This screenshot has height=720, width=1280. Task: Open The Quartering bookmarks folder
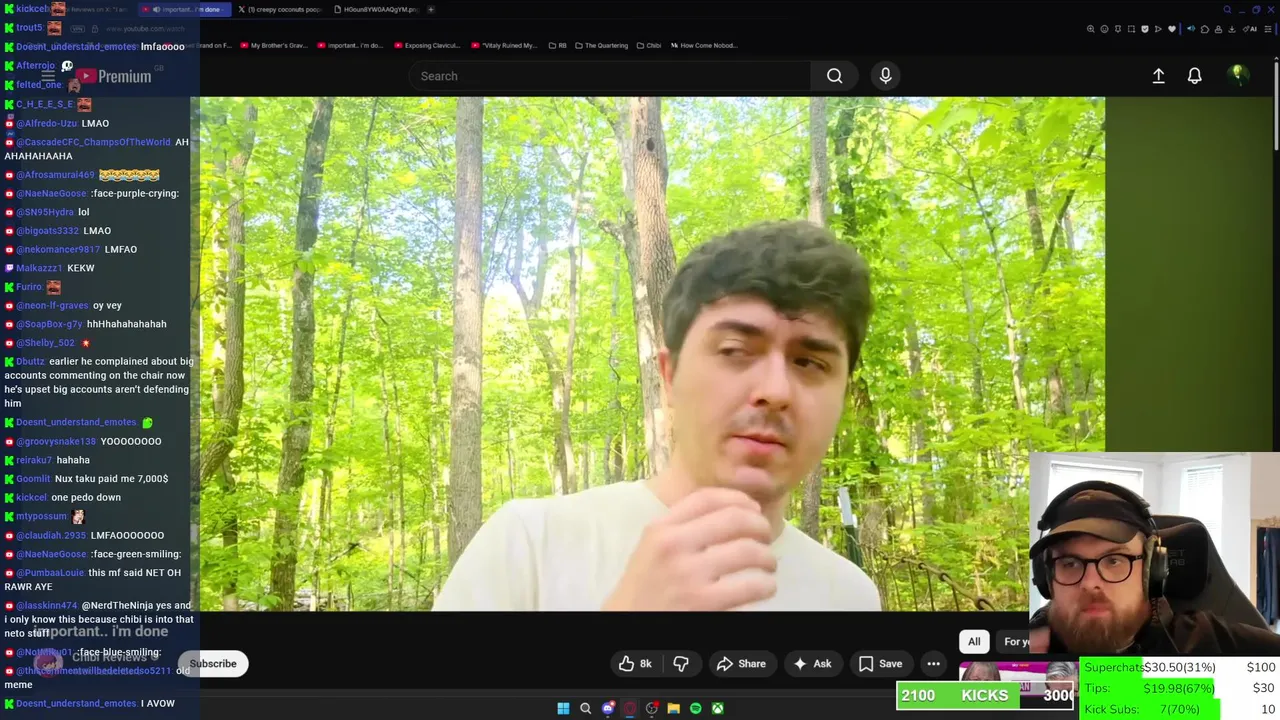click(x=600, y=45)
